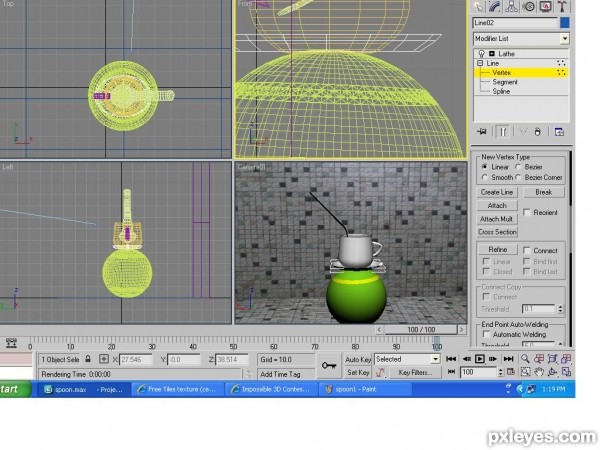Click Zoom Extents icon
The width and height of the screenshot is (600, 450).
click(553, 359)
